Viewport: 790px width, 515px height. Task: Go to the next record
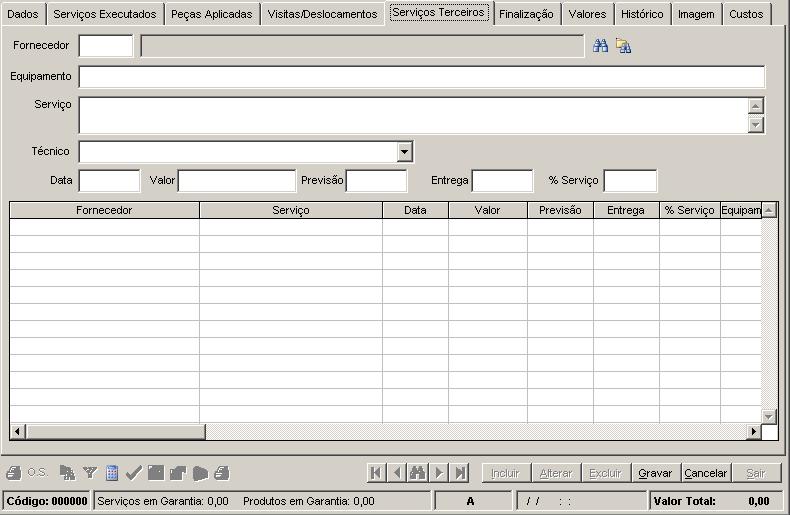pyautogui.click(x=439, y=473)
